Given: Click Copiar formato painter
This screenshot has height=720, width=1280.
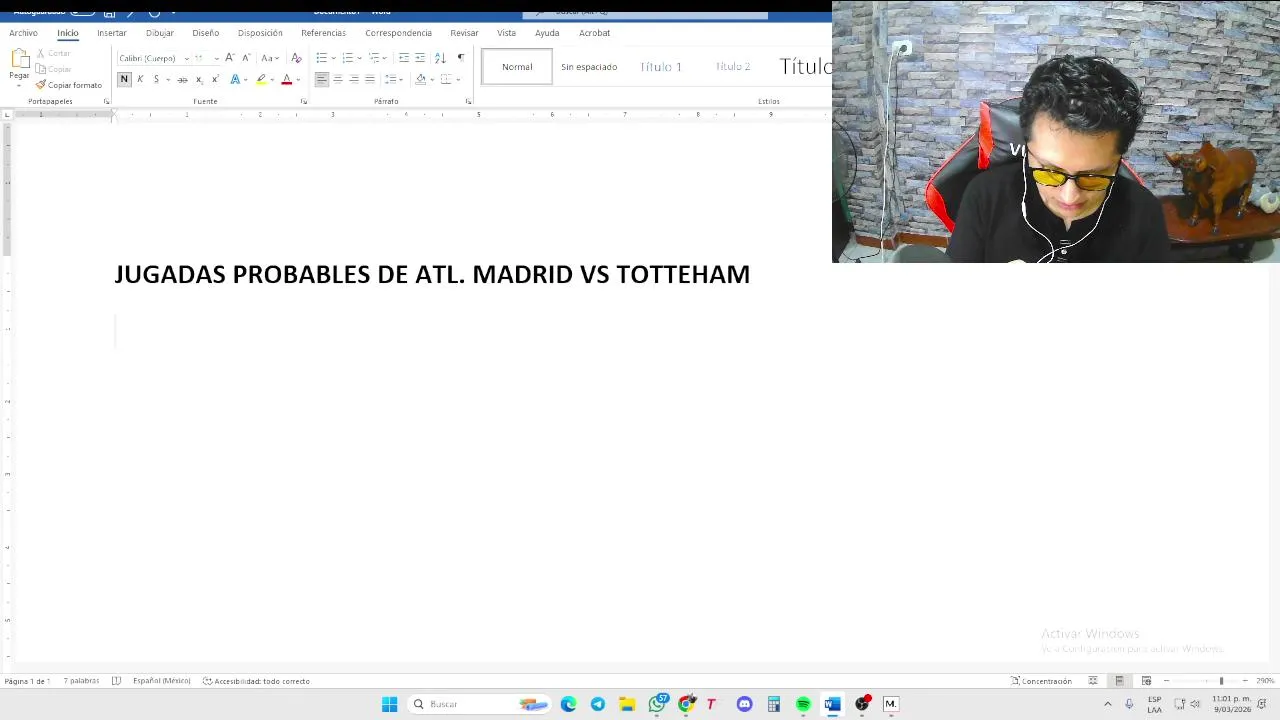Looking at the screenshot, I should (x=69, y=85).
